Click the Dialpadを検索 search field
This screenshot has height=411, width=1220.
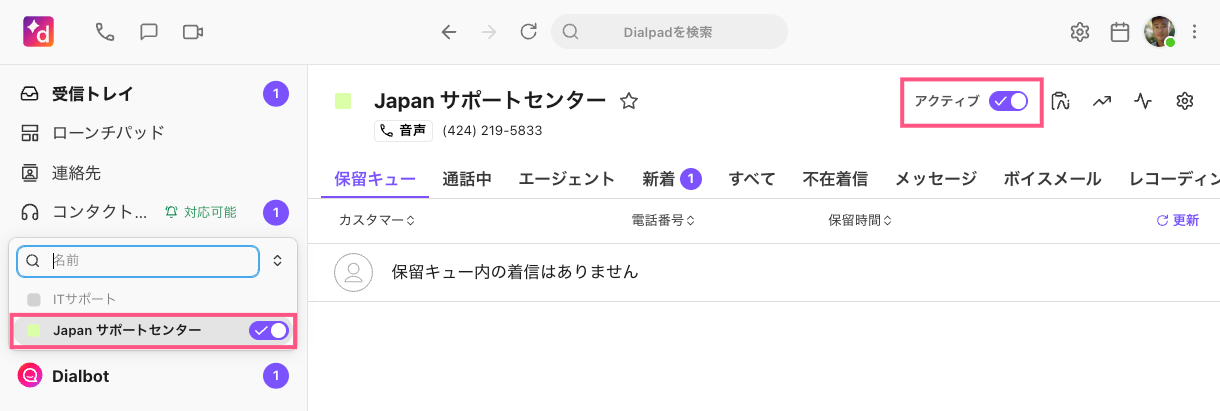(669, 32)
